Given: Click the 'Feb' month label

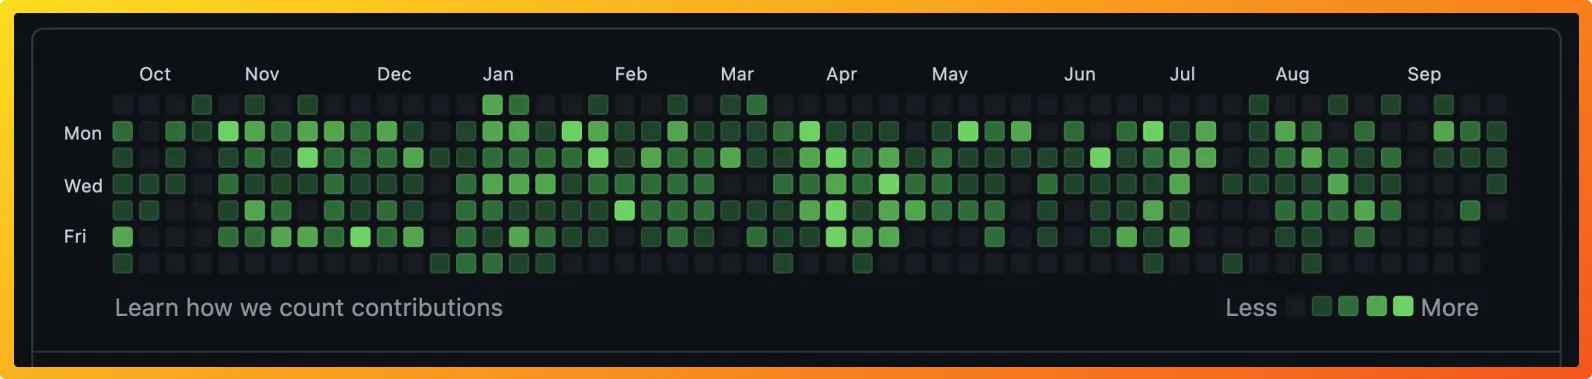Looking at the screenshot, I should tap(631, 74).
